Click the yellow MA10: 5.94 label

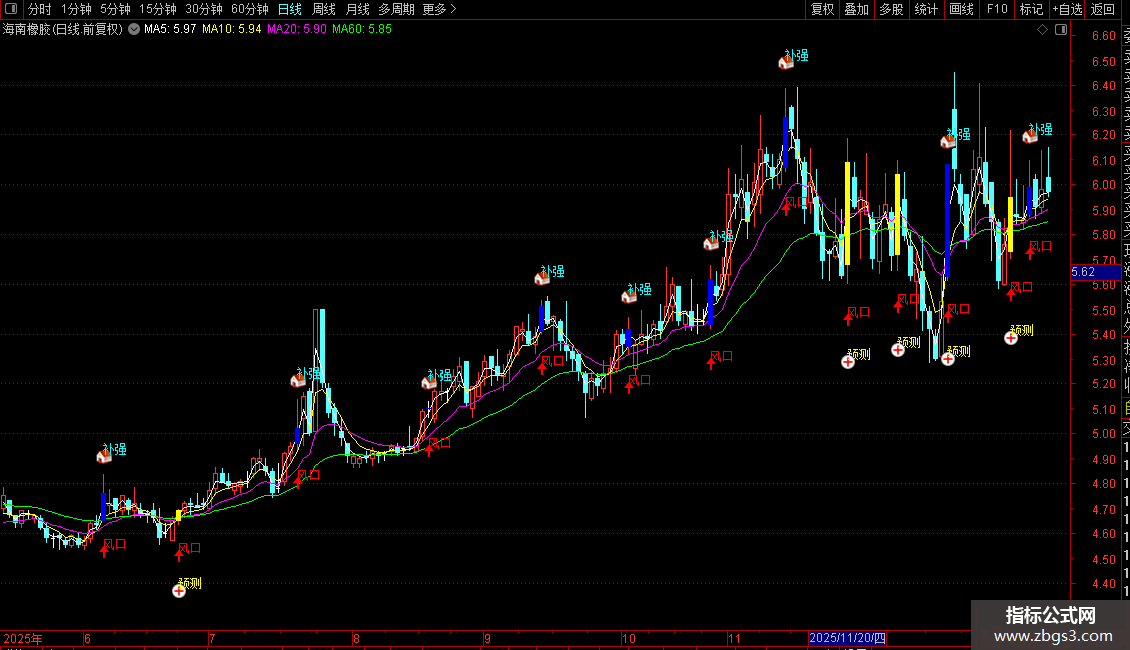231,29
